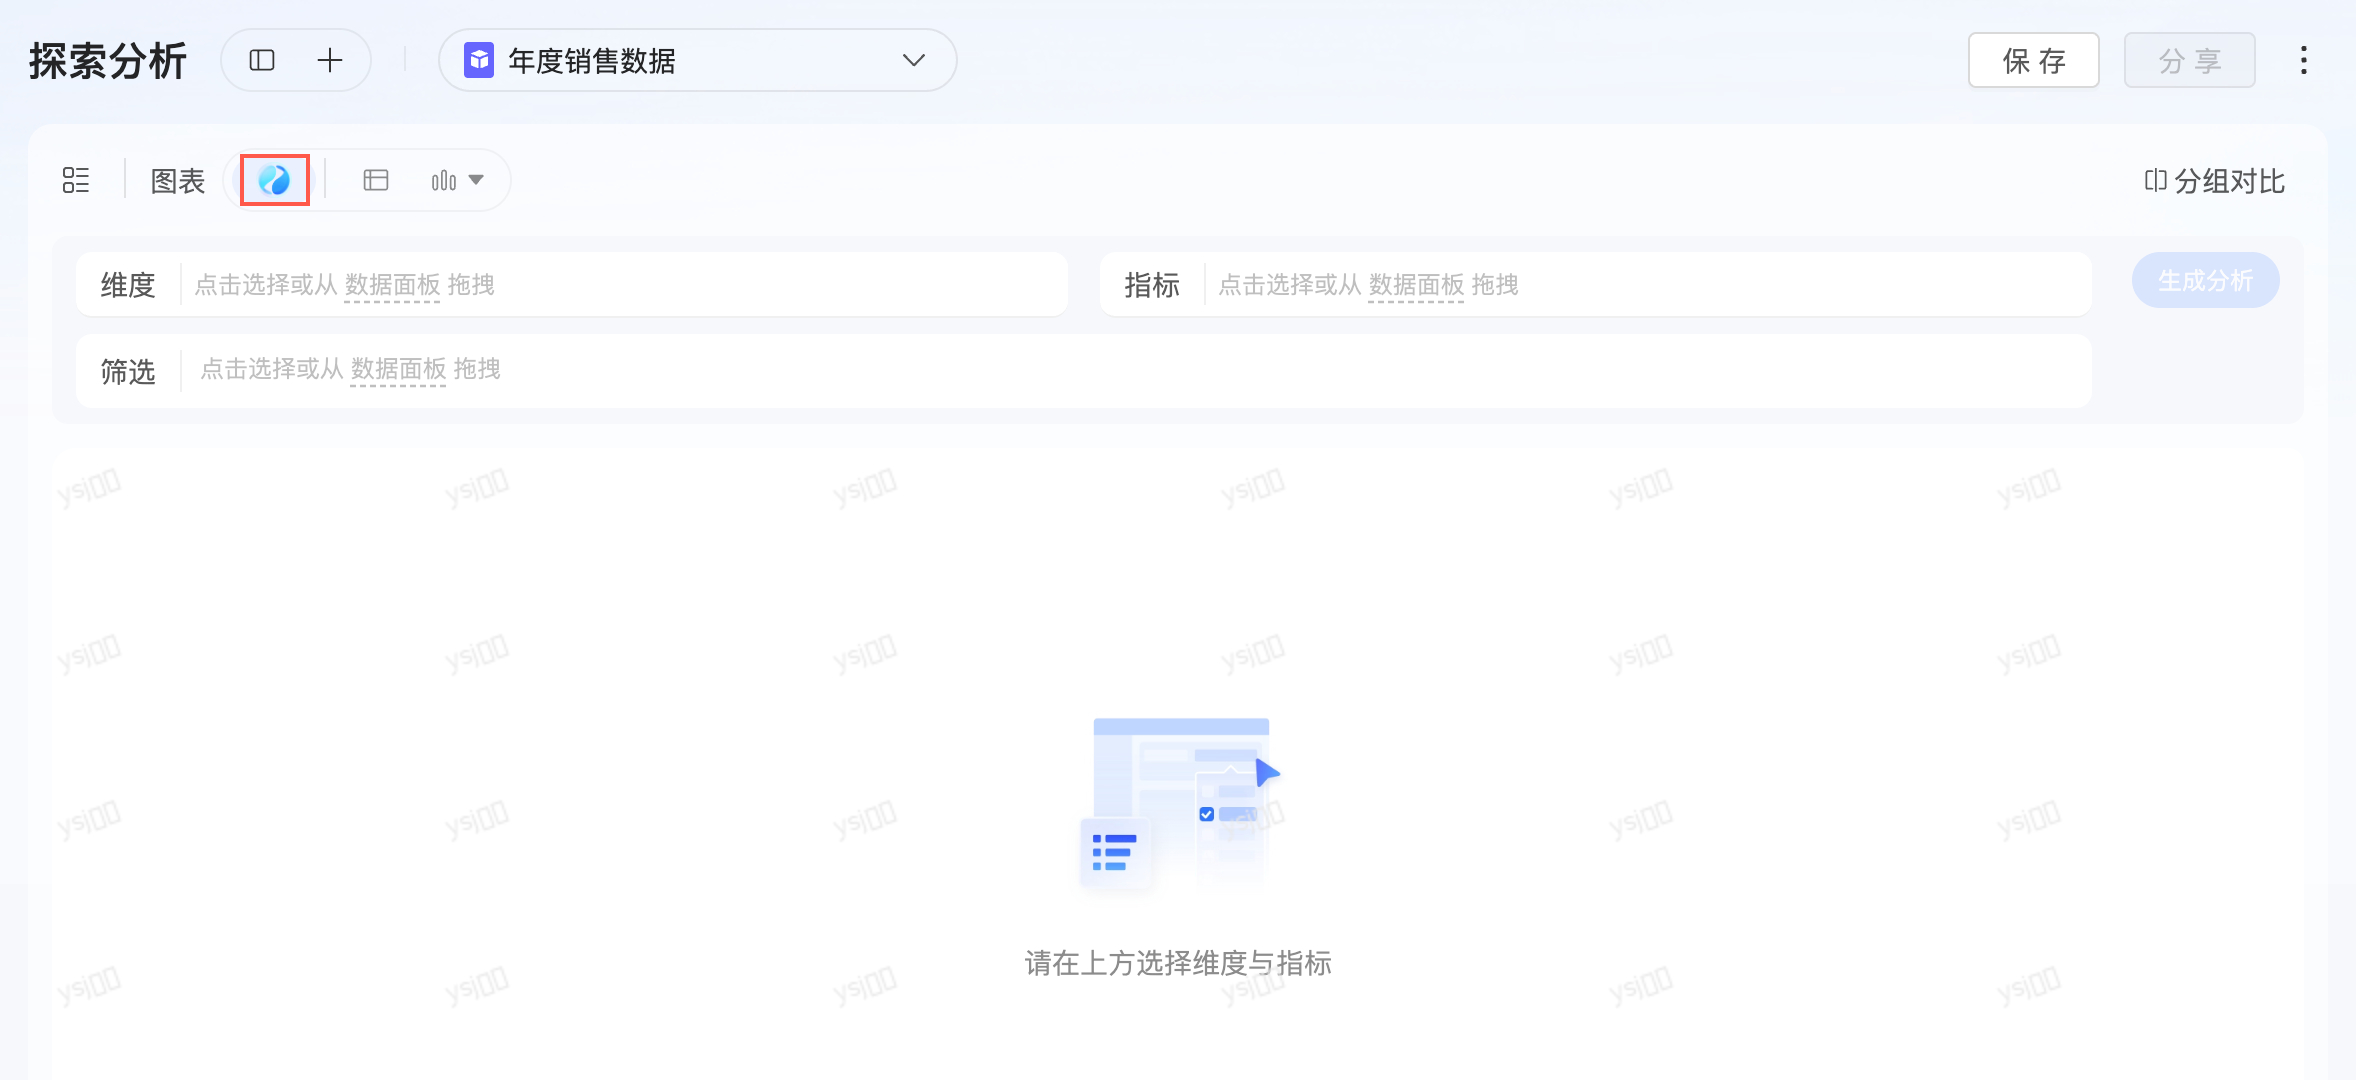Open the 分组对比 split compare option
Image resolution: width=2356 pixels, height=1080 pixels.
(x=2214, y=181)
